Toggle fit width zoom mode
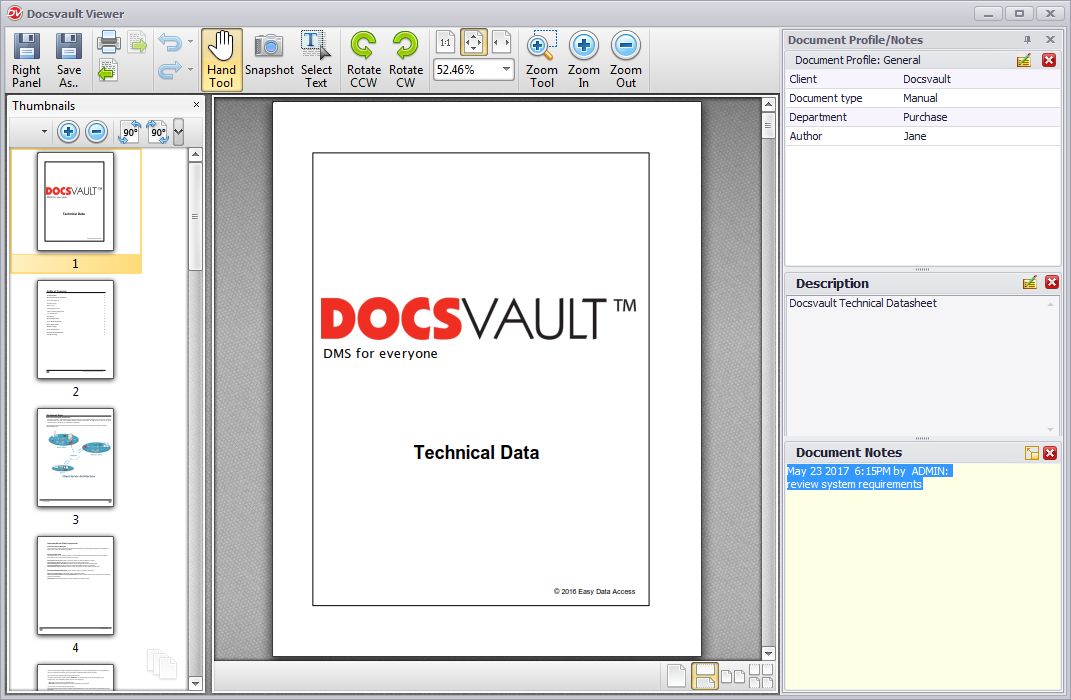The image size is (1071, 700). pyautogui.click(x=501, y=42)
